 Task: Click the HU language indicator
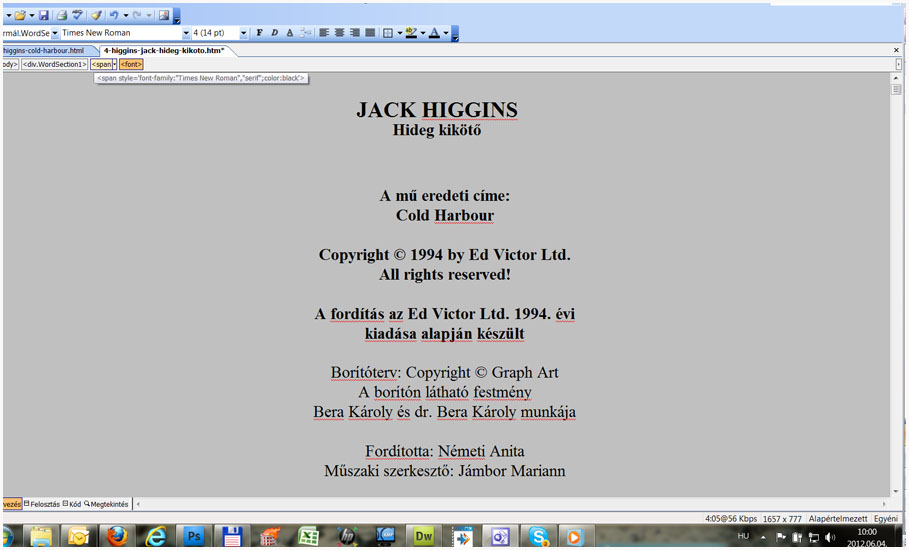tap(743, 537)
